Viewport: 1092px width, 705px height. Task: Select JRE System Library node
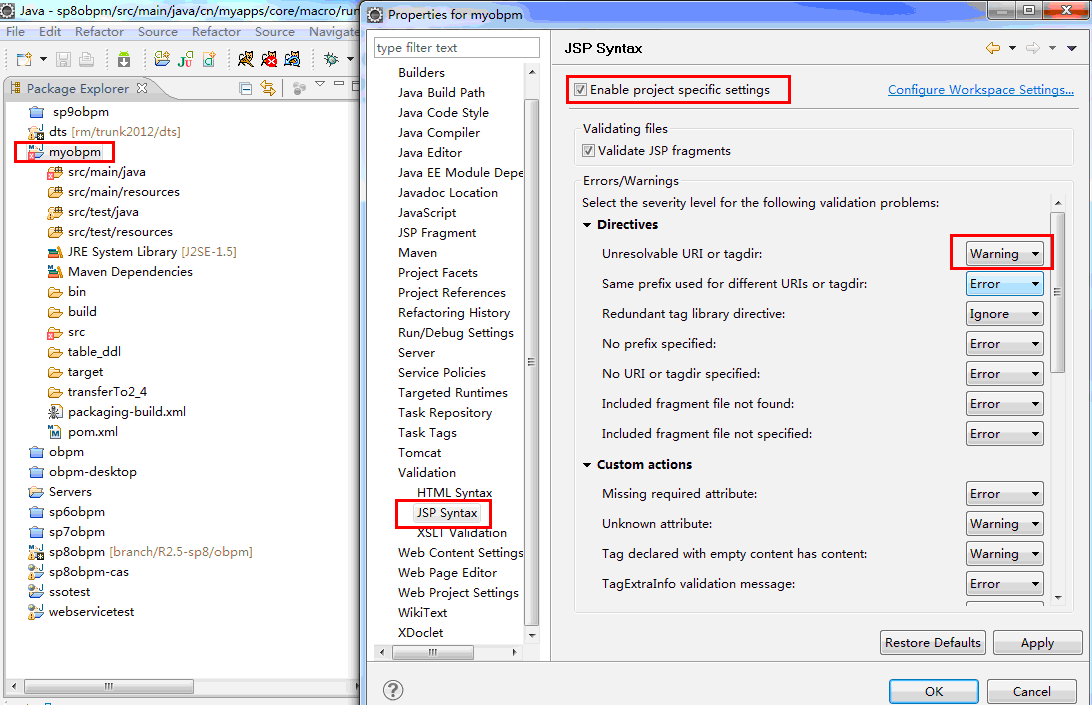click(122, 251)
